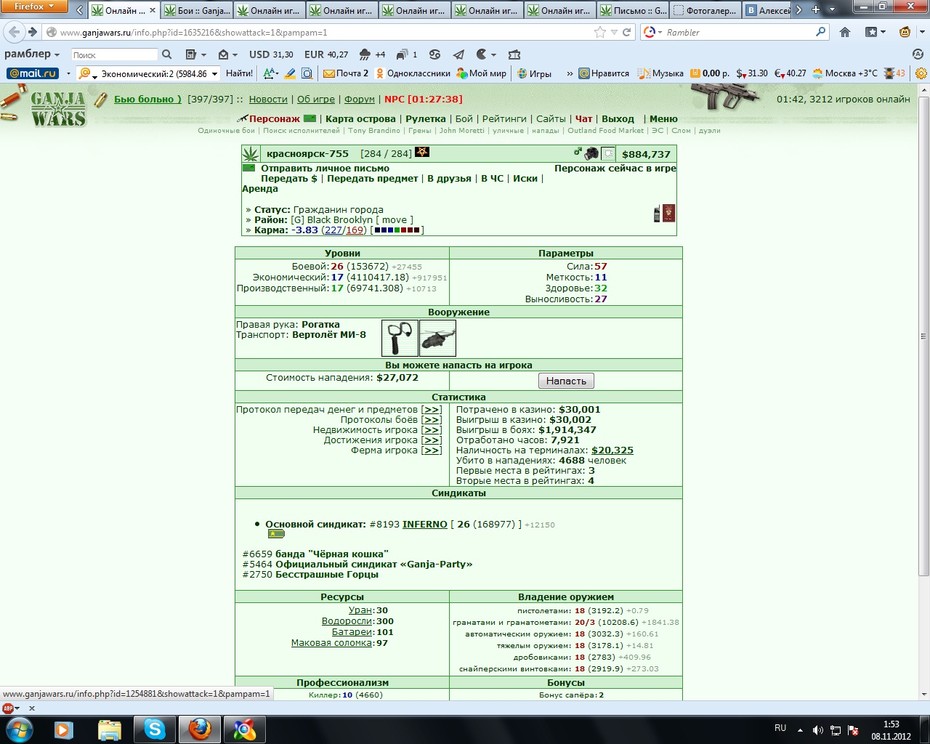Open the Firefox home page icon
The width and height of the screenshot is (930, 744).
pyautogui.click(x=845, y=33)
